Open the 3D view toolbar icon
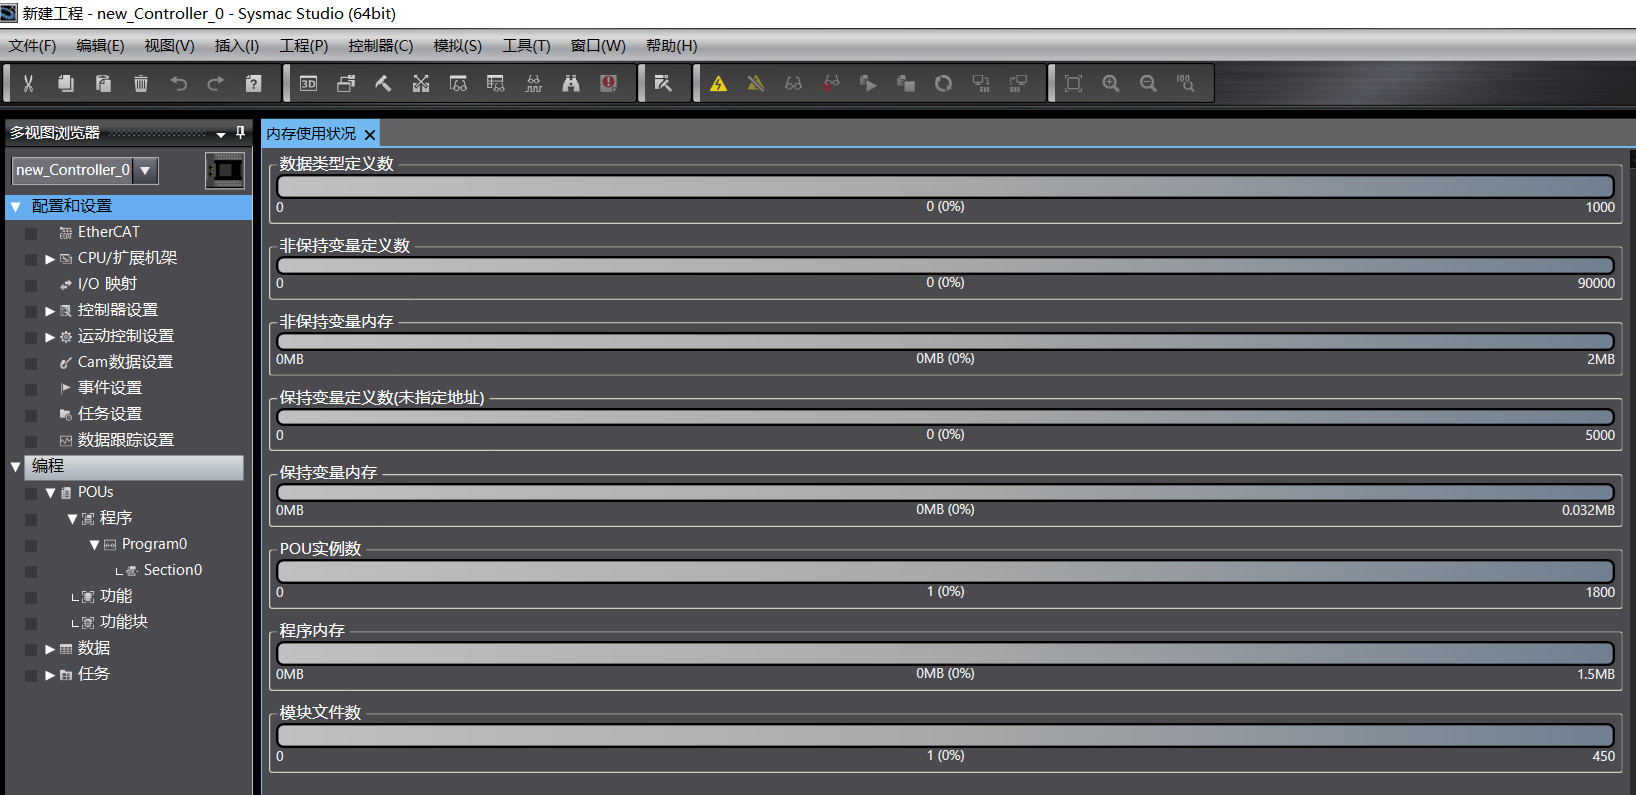 308,84
